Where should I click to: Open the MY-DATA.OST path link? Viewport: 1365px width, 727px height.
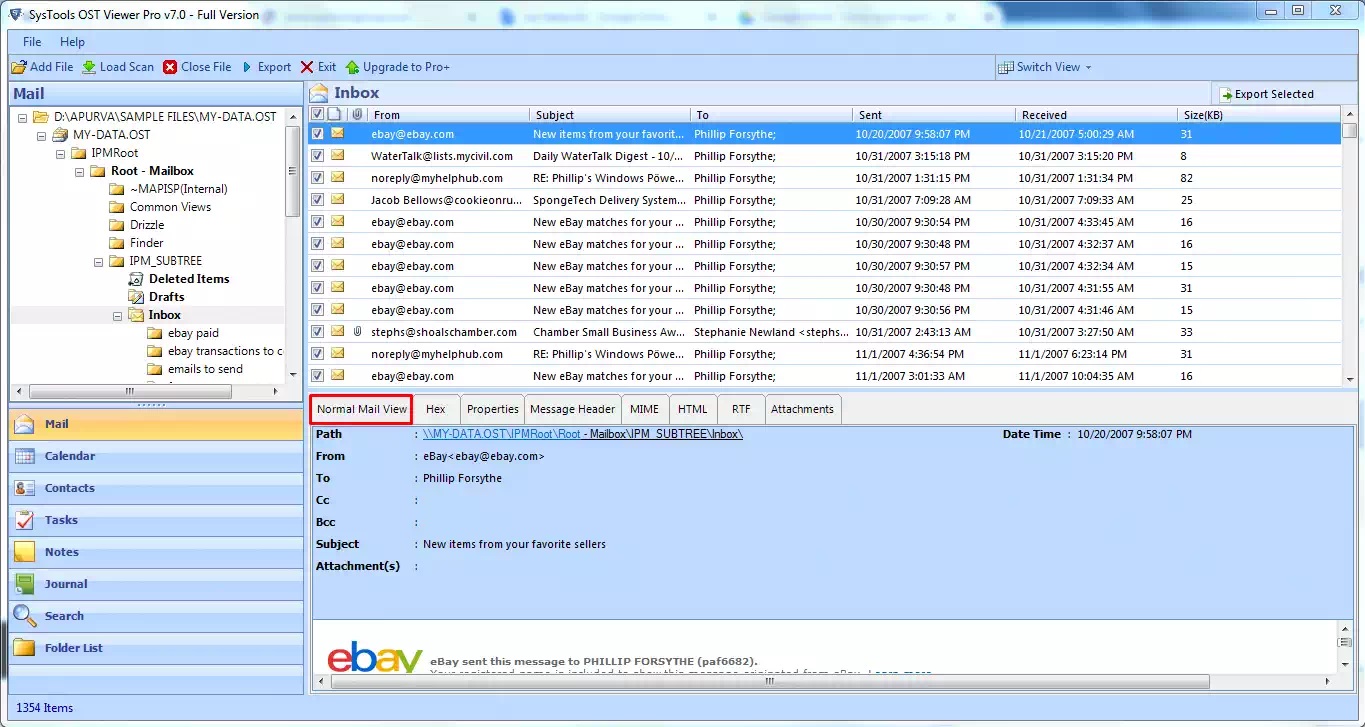pos(583,434)
